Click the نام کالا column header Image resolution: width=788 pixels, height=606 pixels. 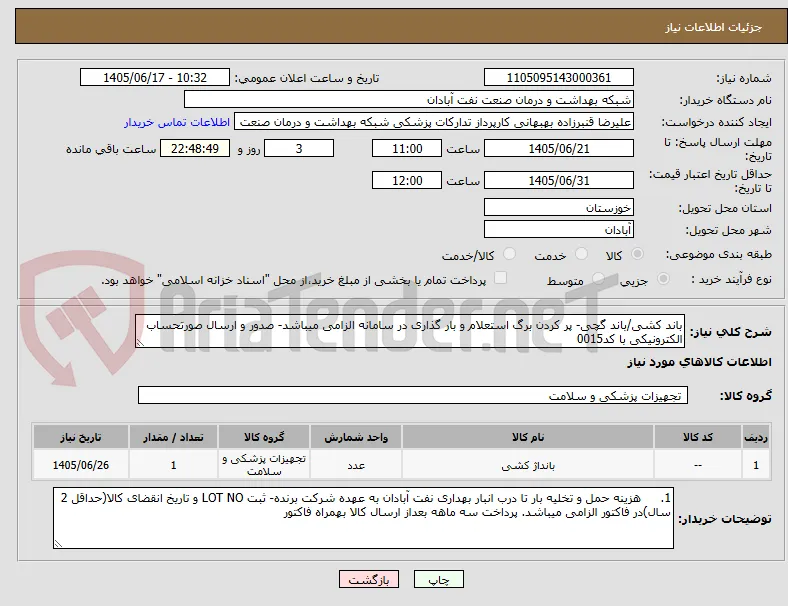point(528,437)
